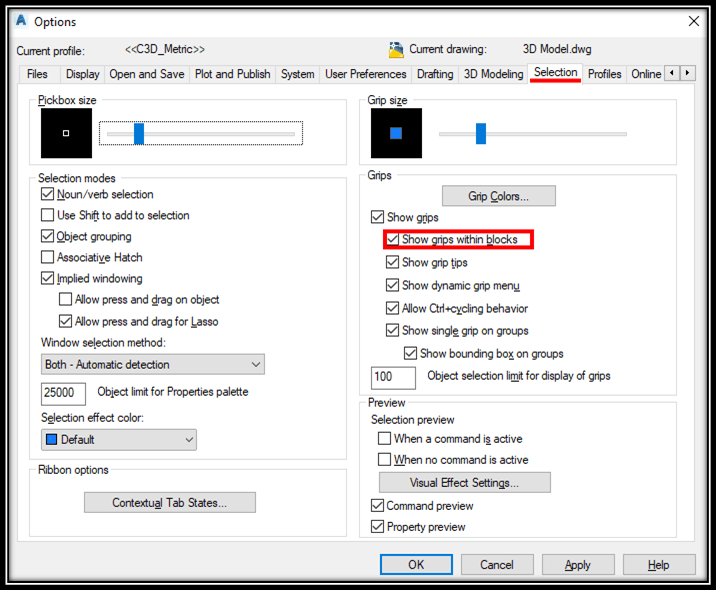This screenshot has width=716, height=590.
Task: Switch to the Online tab
Action: coord(646,74)
